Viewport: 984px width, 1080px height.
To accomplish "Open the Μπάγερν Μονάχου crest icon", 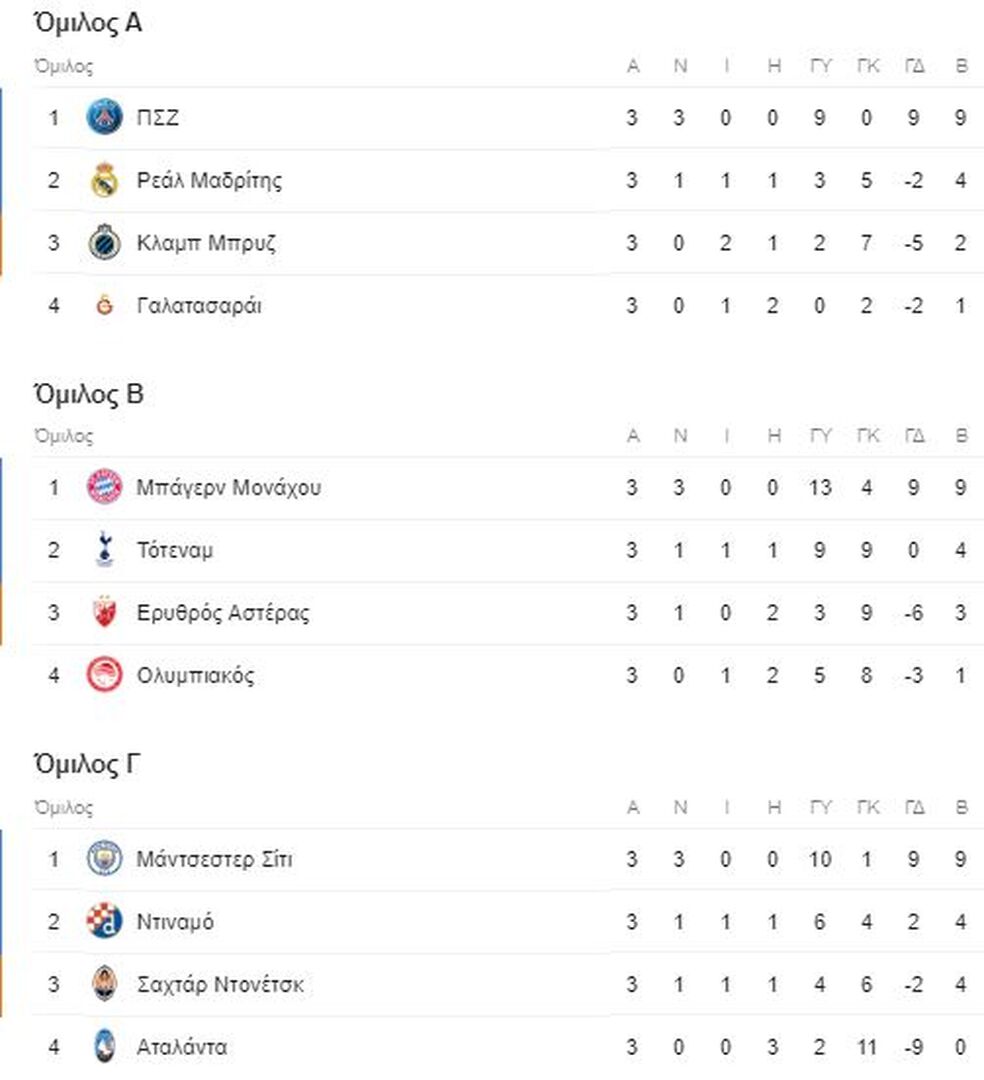I will point(105,487).
